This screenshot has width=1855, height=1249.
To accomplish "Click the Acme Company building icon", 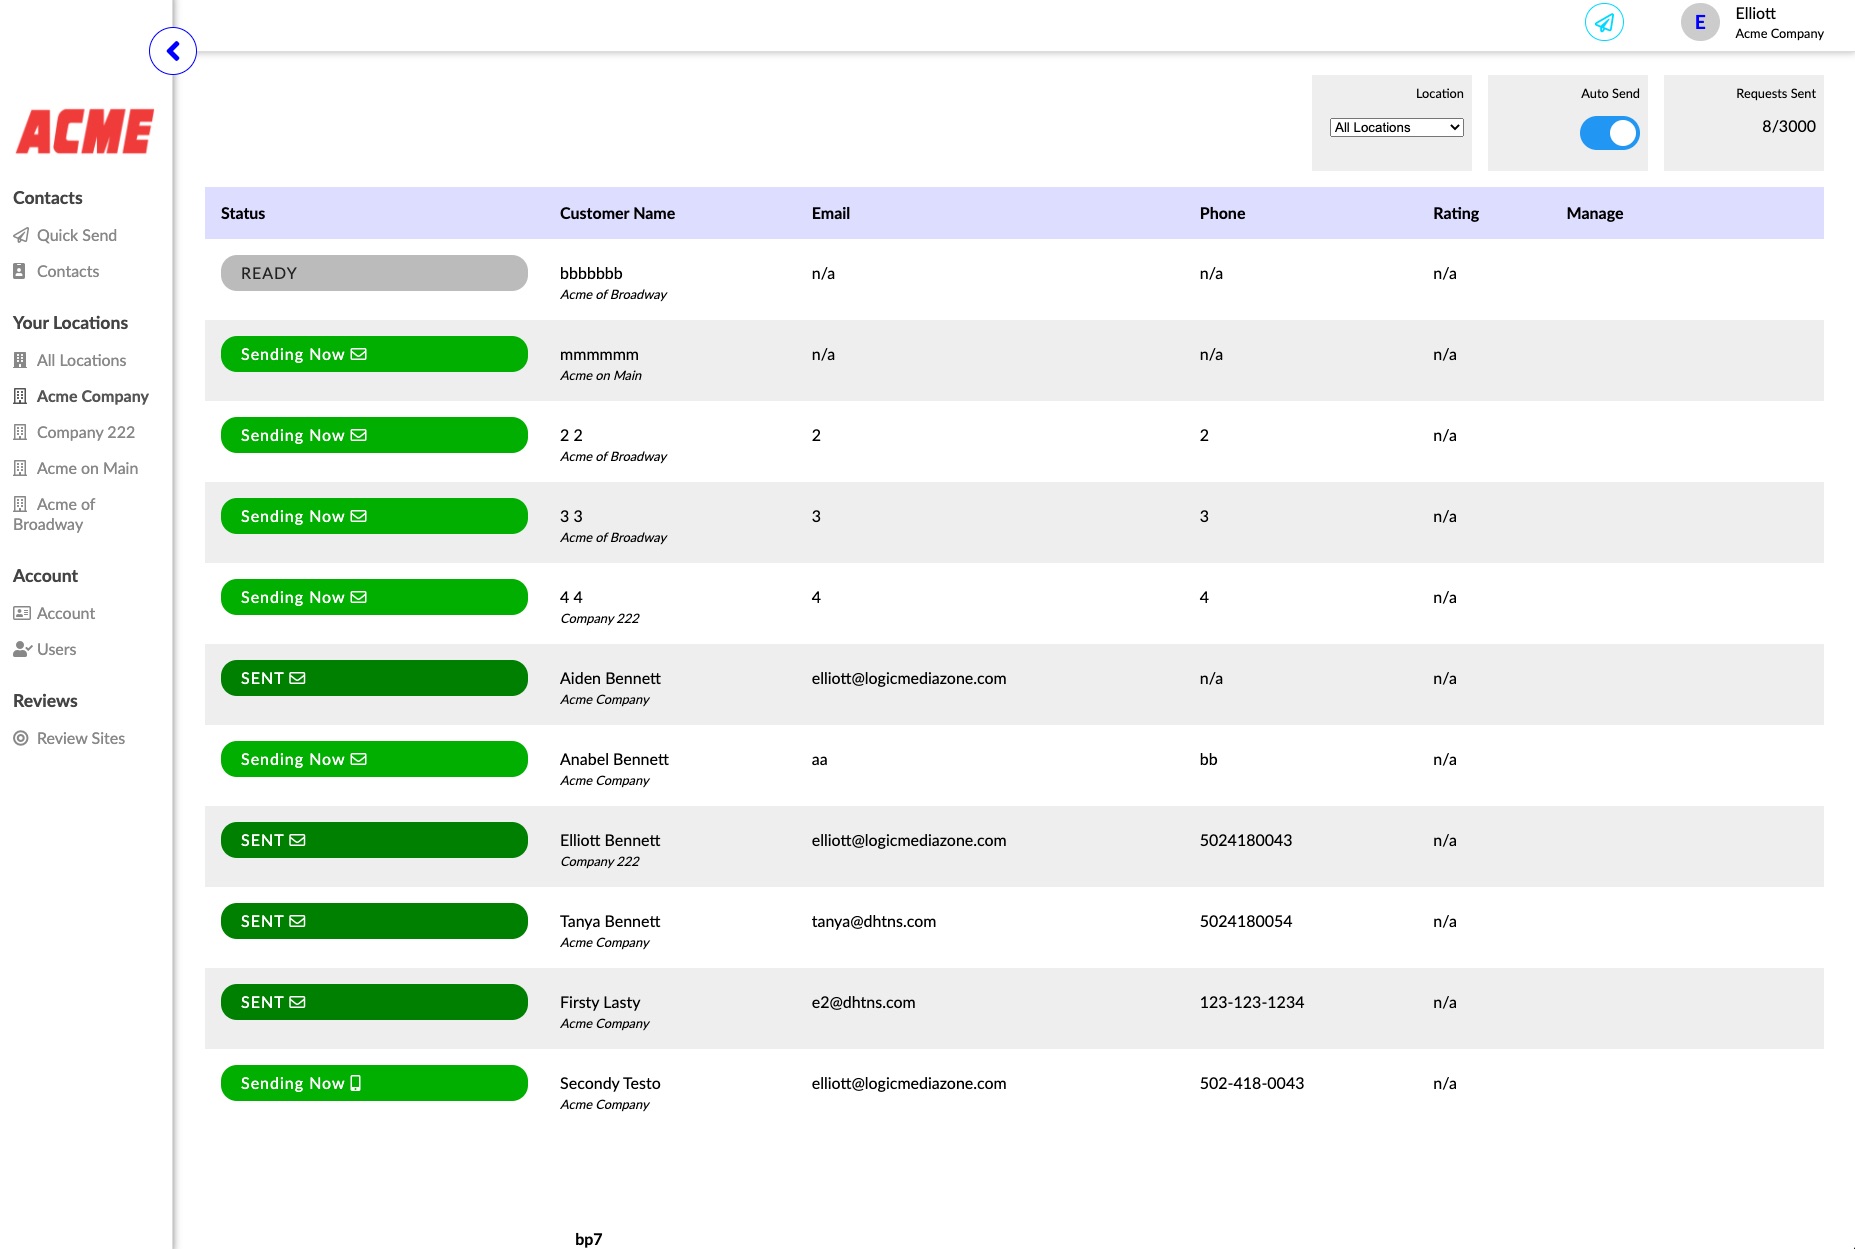I will click(20, 396).
